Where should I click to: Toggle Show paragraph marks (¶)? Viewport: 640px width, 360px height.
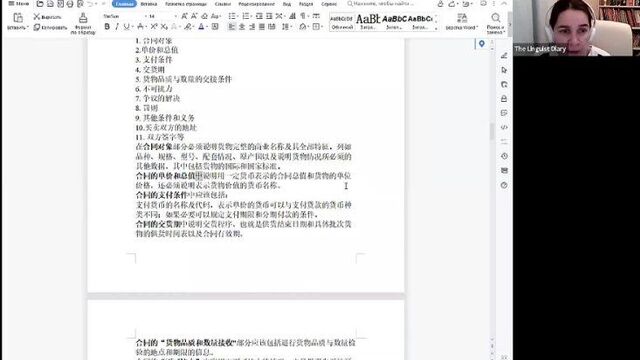[x=303, y=16]
